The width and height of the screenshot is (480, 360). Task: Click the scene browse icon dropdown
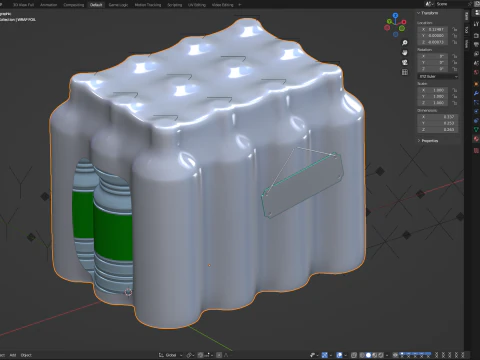tap(429, 4)
